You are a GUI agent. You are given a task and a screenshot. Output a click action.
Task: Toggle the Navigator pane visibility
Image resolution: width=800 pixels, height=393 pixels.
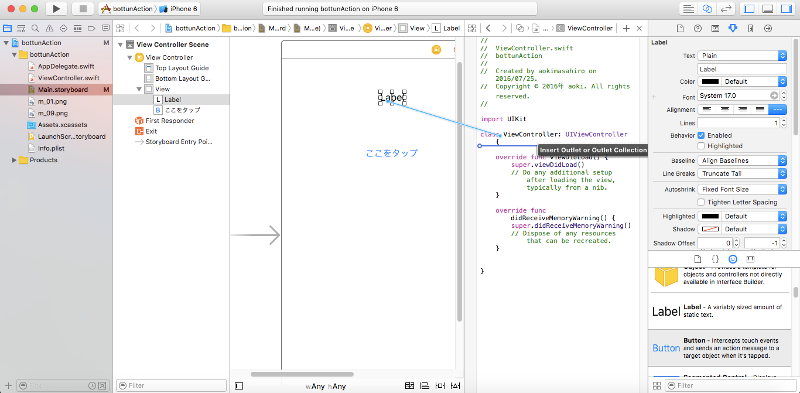[x=749, y=9]
